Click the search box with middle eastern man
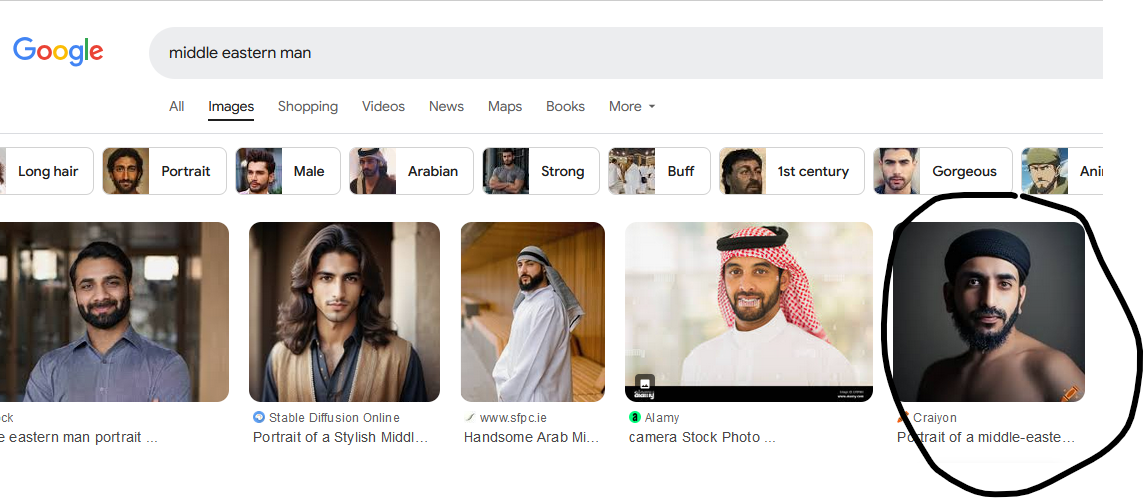This screenshot has width=1144, height=499. pyautogui.click(x=626, y=53)
